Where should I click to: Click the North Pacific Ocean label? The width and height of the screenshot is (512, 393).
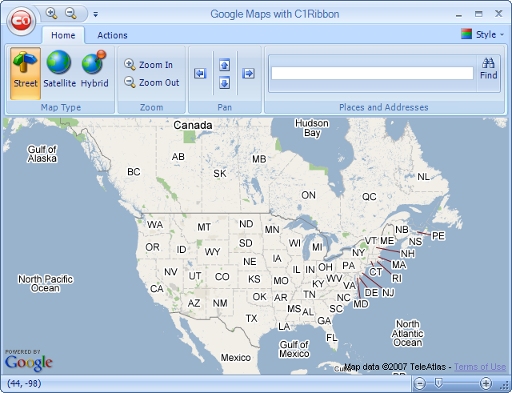[45, 283]
